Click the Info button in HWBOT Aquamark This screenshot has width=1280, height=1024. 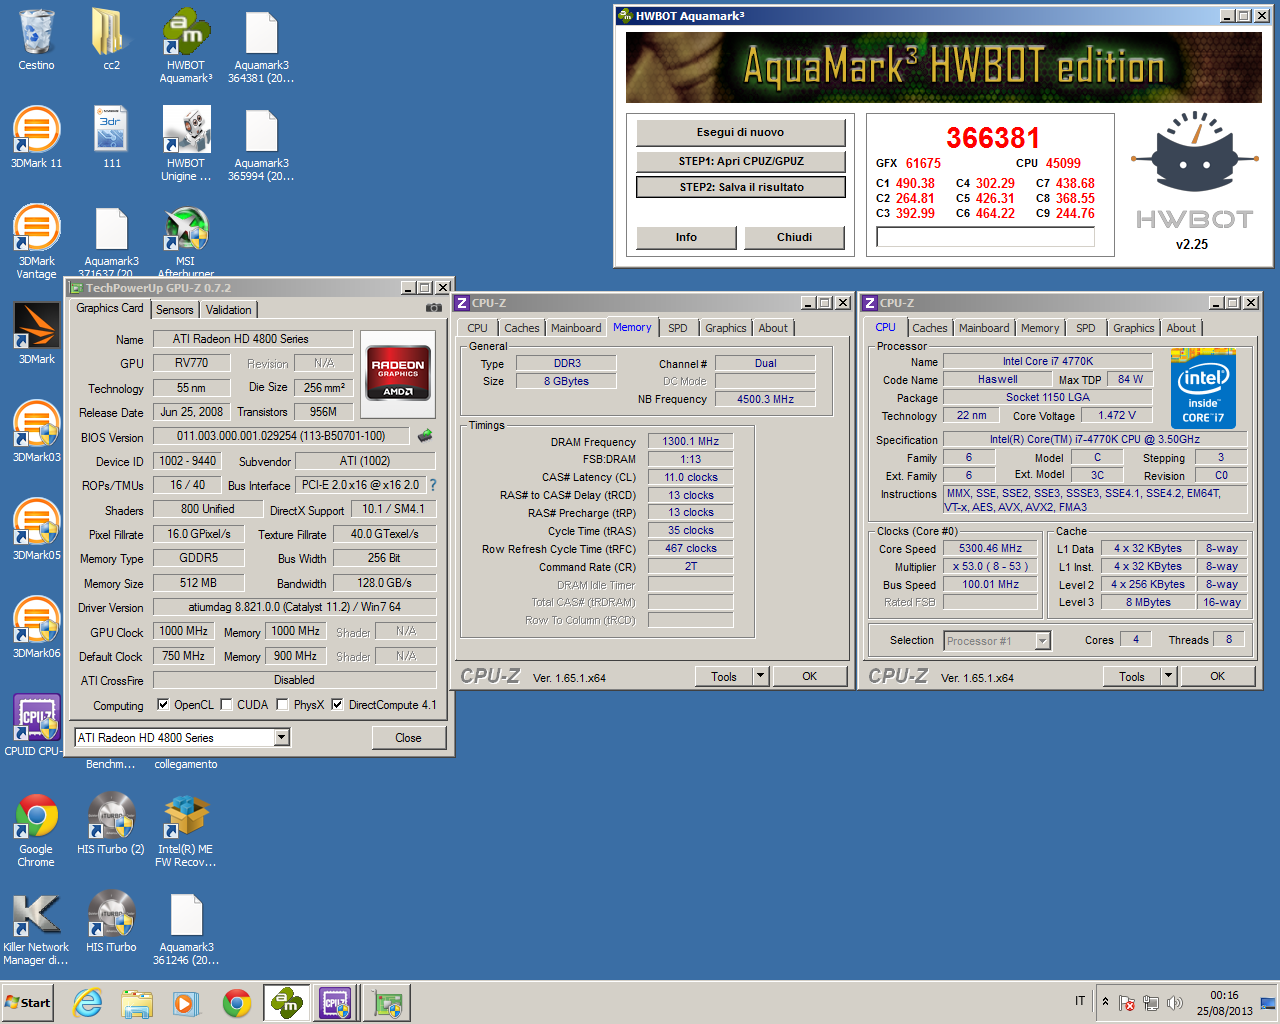pos(686,237)
